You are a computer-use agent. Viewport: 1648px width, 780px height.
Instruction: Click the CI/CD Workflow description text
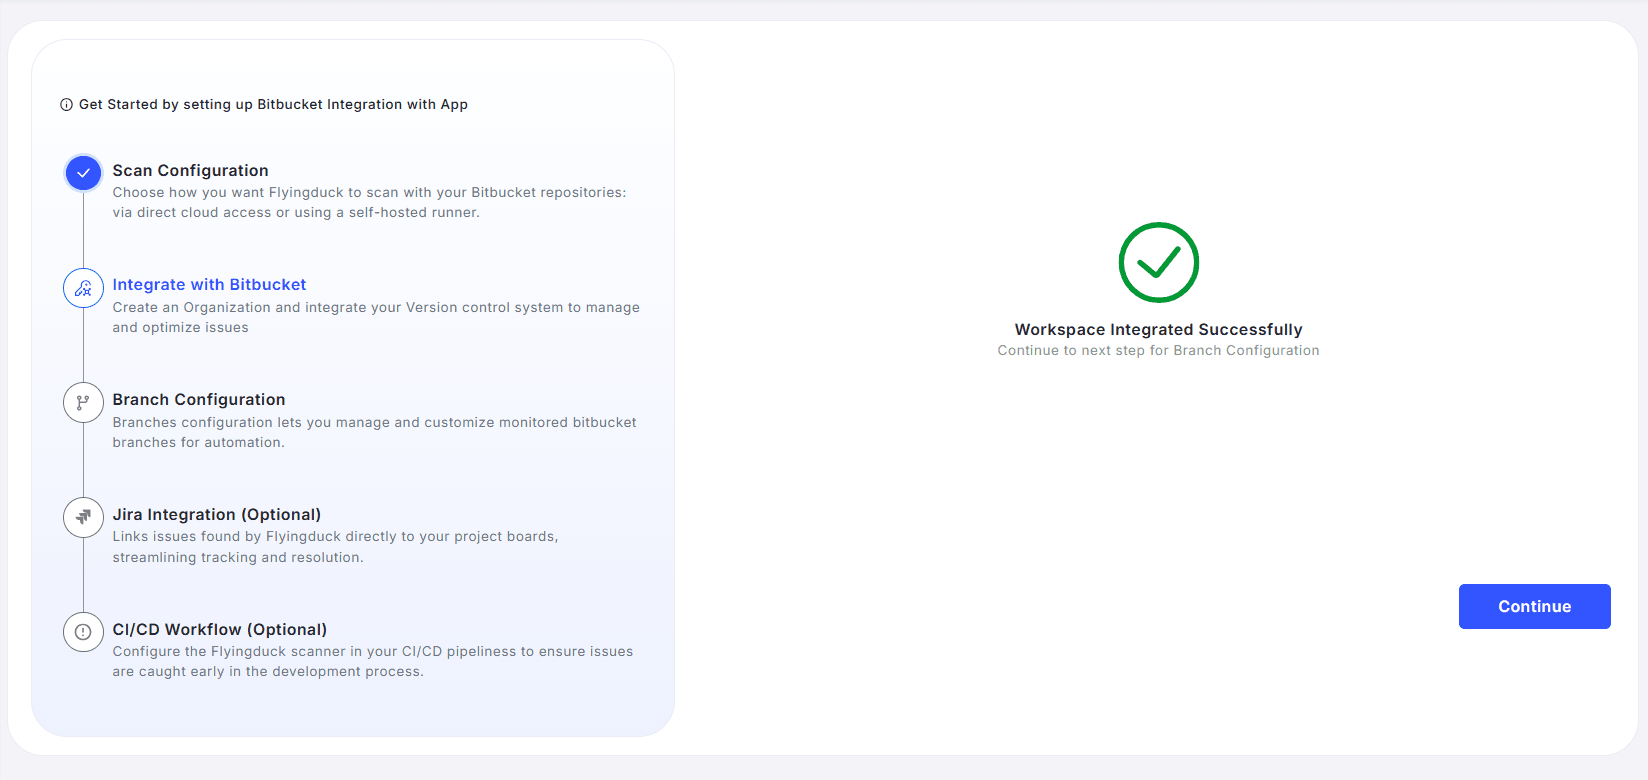tap(372, 662)
